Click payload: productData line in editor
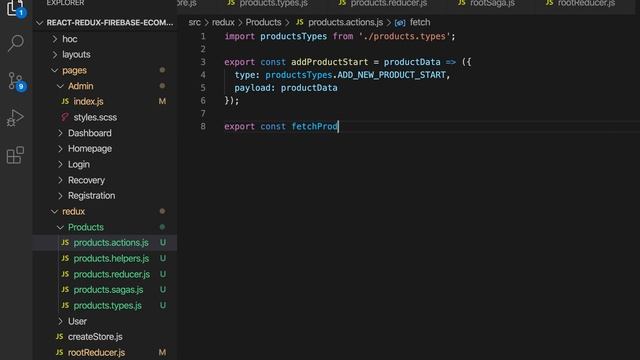Screen dimensions: 640x360 coord(286,88)
